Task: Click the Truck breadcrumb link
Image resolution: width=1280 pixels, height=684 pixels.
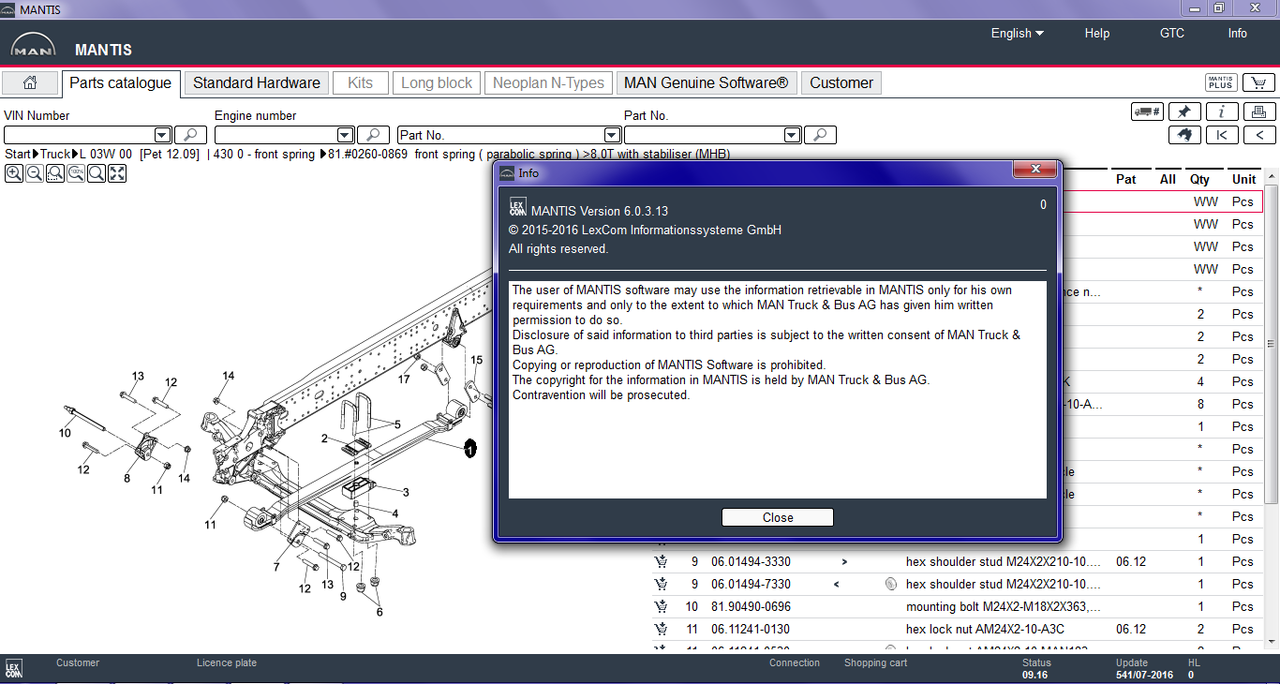Action: pyautogui.click(x=55, y=154)
